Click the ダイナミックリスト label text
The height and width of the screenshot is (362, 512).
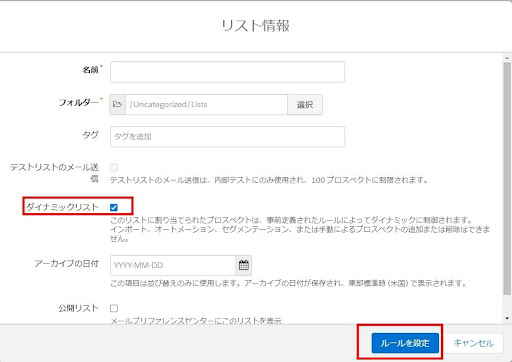62,207
